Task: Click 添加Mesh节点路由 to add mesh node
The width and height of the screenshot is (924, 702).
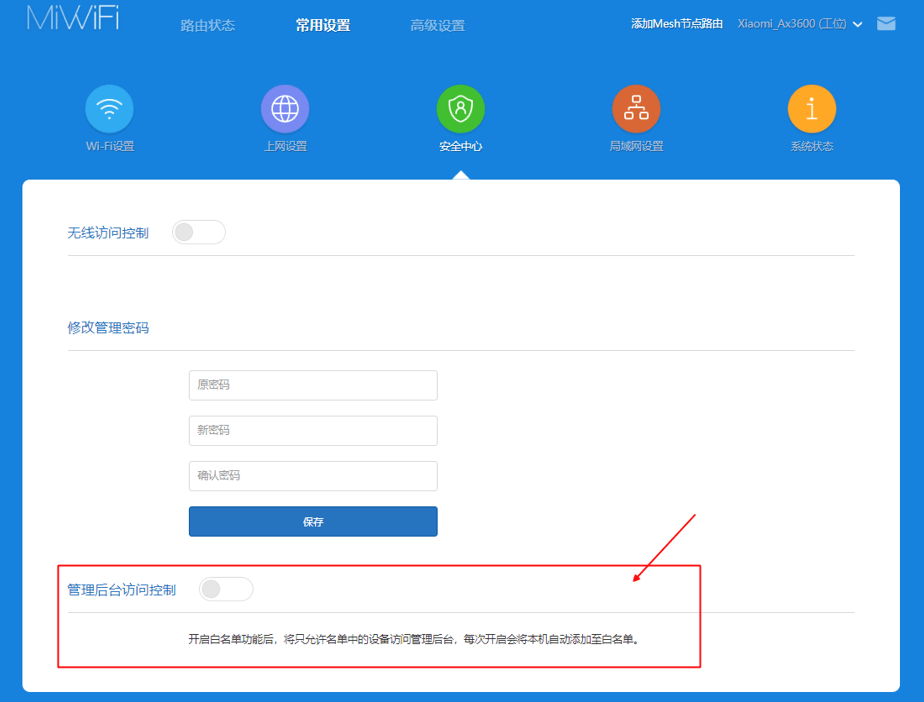Action: tap(677, 22)
